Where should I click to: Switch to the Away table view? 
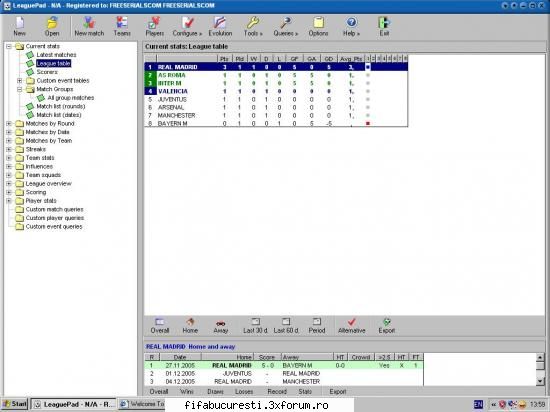(221, 326)
